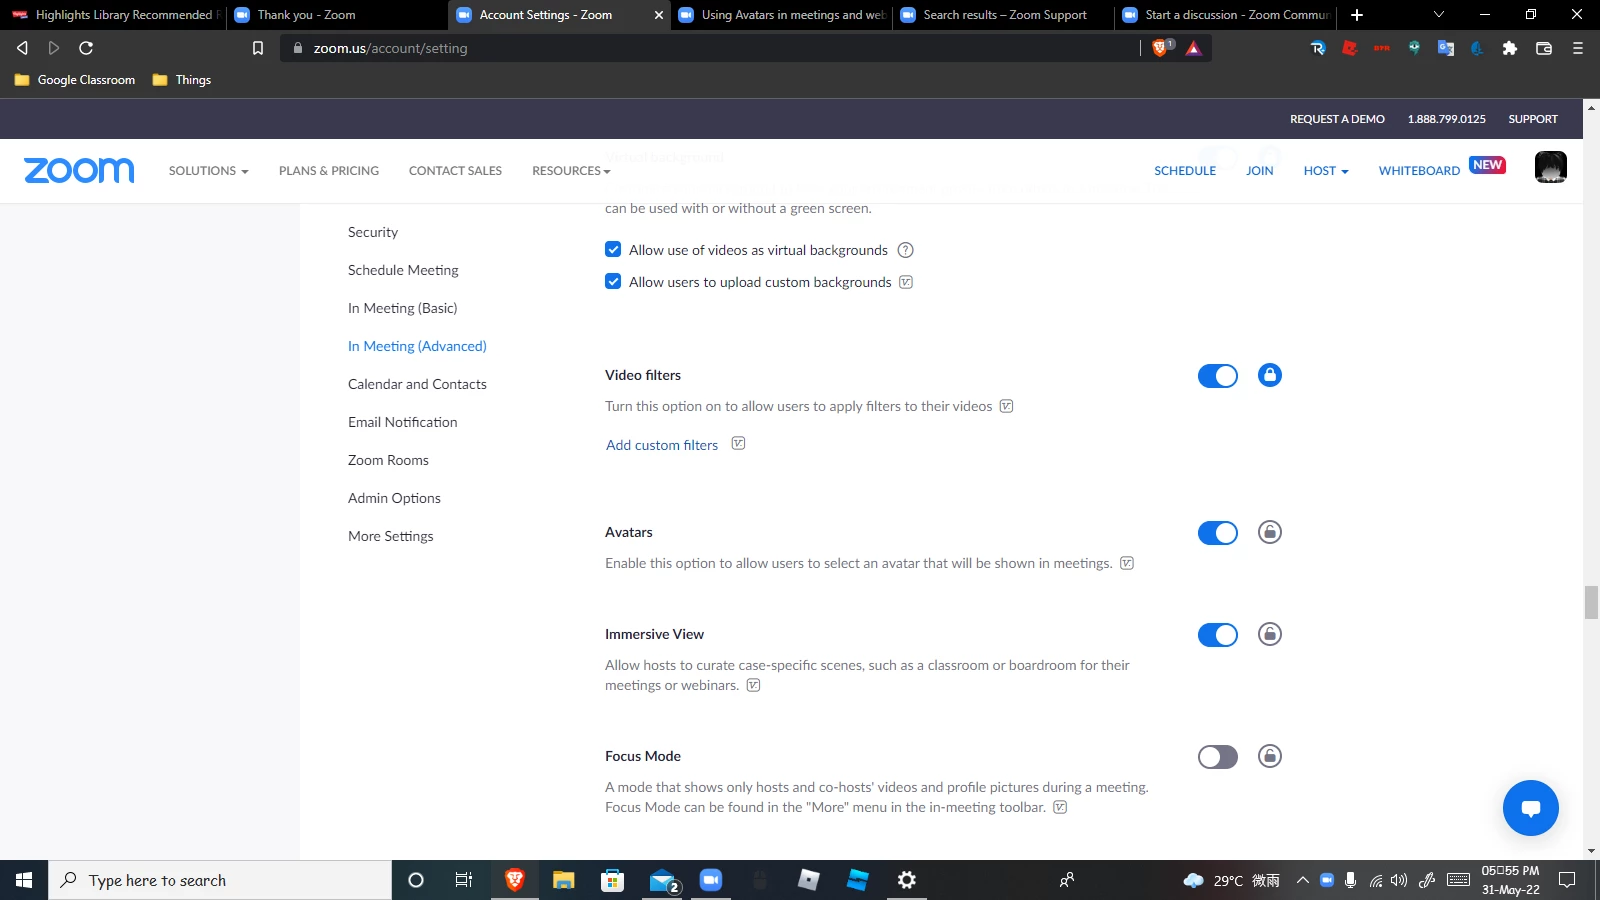Click the Zoom logo in header
The image size is (1600, 900).
pyautogui.click(x=79, y=170)
